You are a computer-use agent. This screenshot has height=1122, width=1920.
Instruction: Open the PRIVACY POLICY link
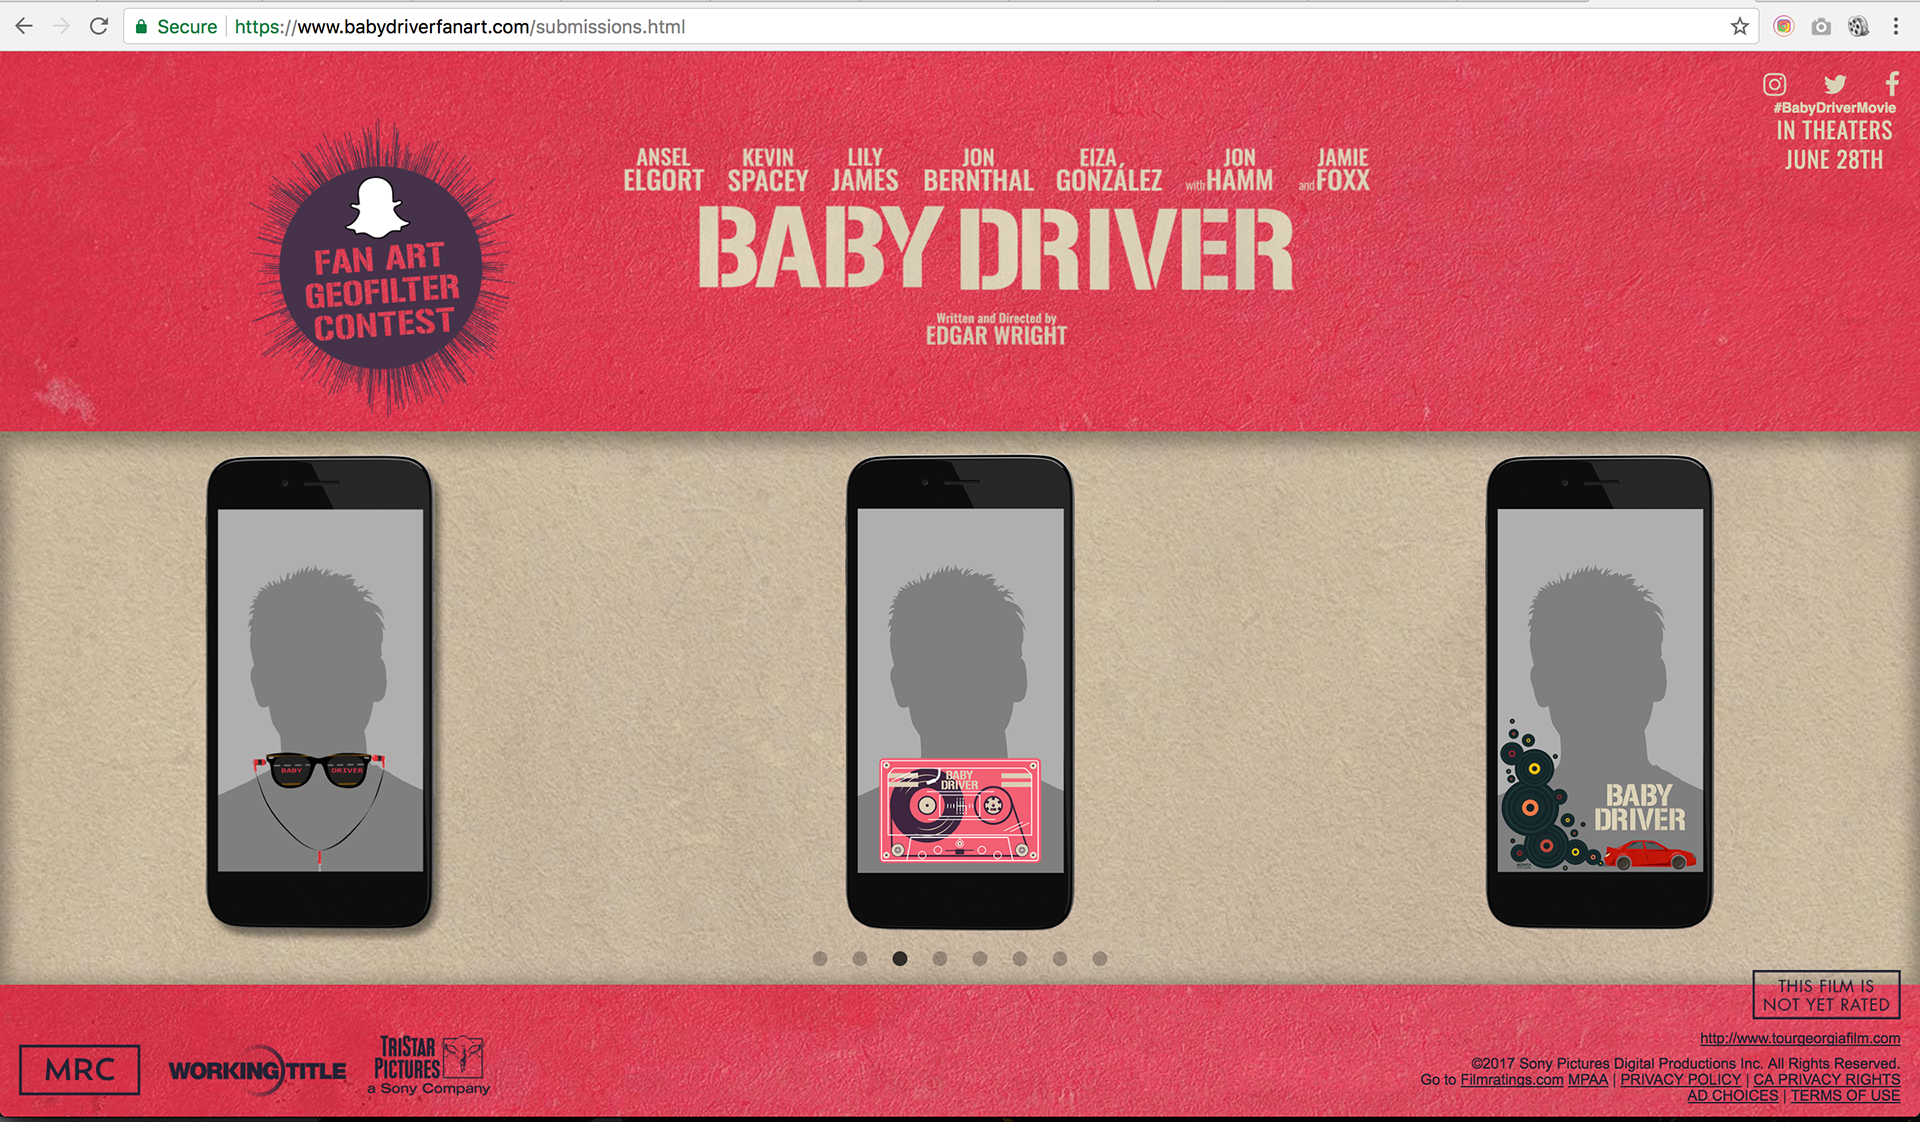click(1680, 1080)
